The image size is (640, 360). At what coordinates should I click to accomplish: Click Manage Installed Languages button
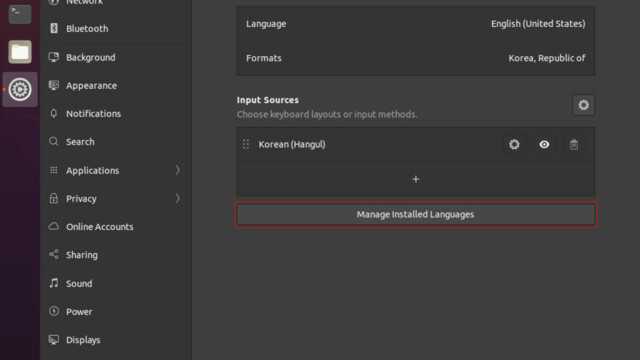coord(416,214)
